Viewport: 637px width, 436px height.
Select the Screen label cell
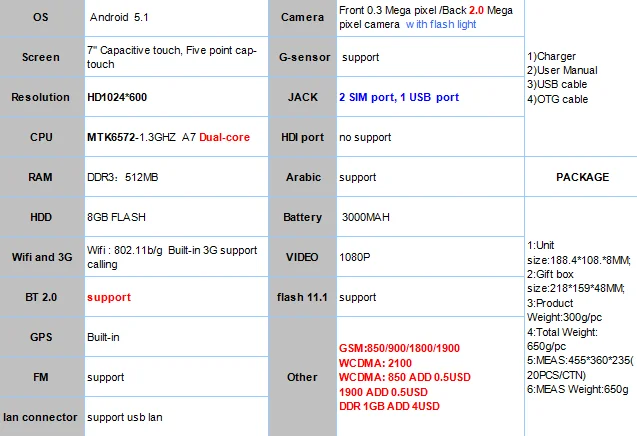(x=42, y=57)
